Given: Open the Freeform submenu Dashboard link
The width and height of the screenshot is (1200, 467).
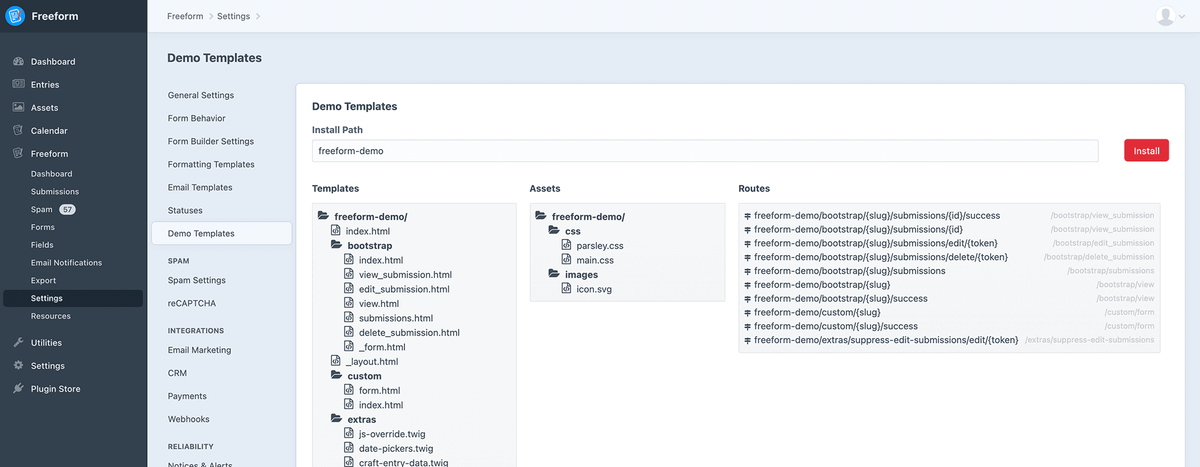Looking at the screenshot, I should [52, 174].
